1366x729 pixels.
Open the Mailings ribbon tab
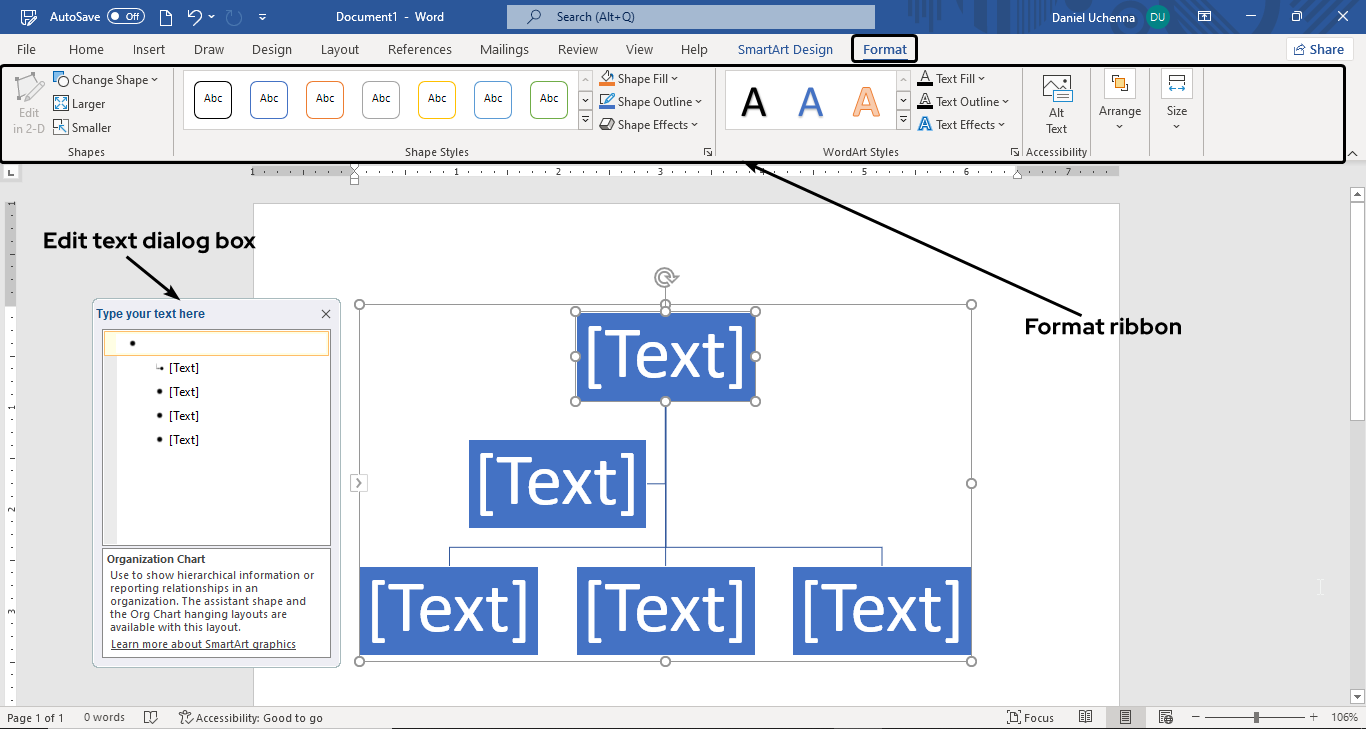(x=504, y=48)
